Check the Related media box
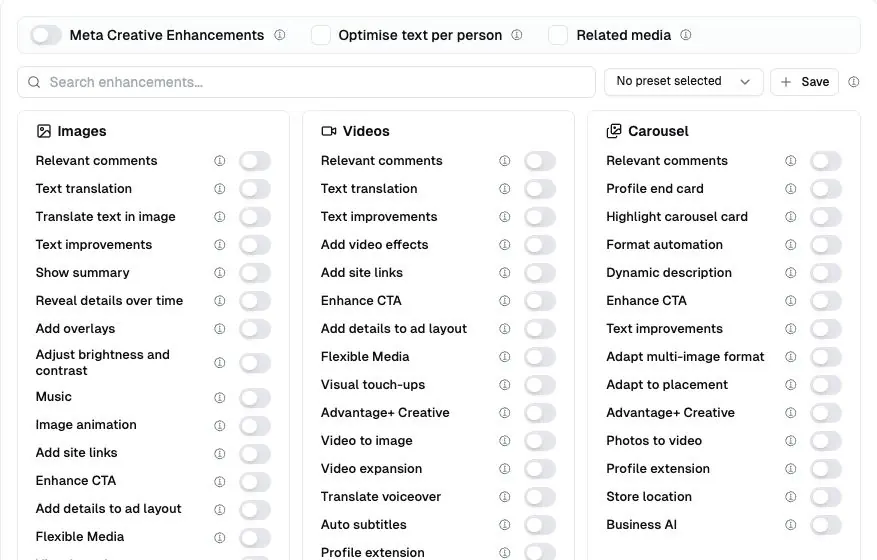The height and width of the screenshot is (560, 877). [558, 35]
